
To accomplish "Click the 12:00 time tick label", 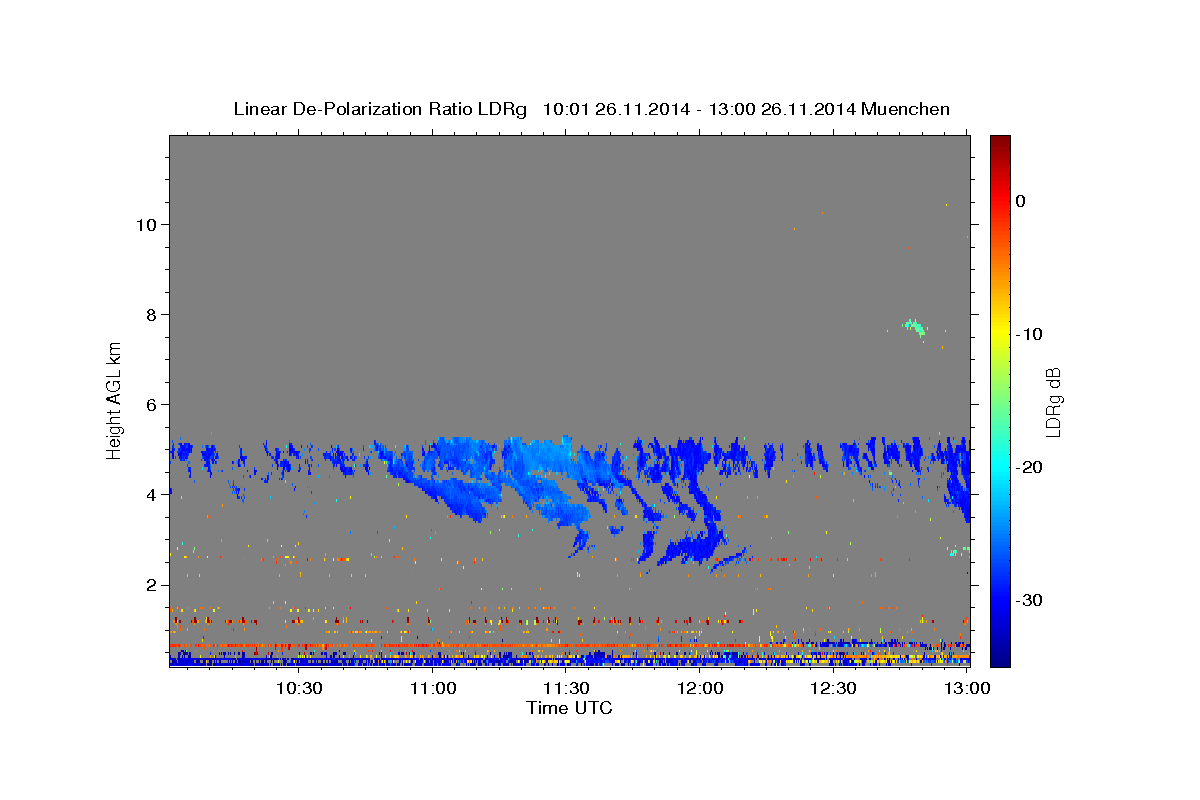I will coord(701,688).
